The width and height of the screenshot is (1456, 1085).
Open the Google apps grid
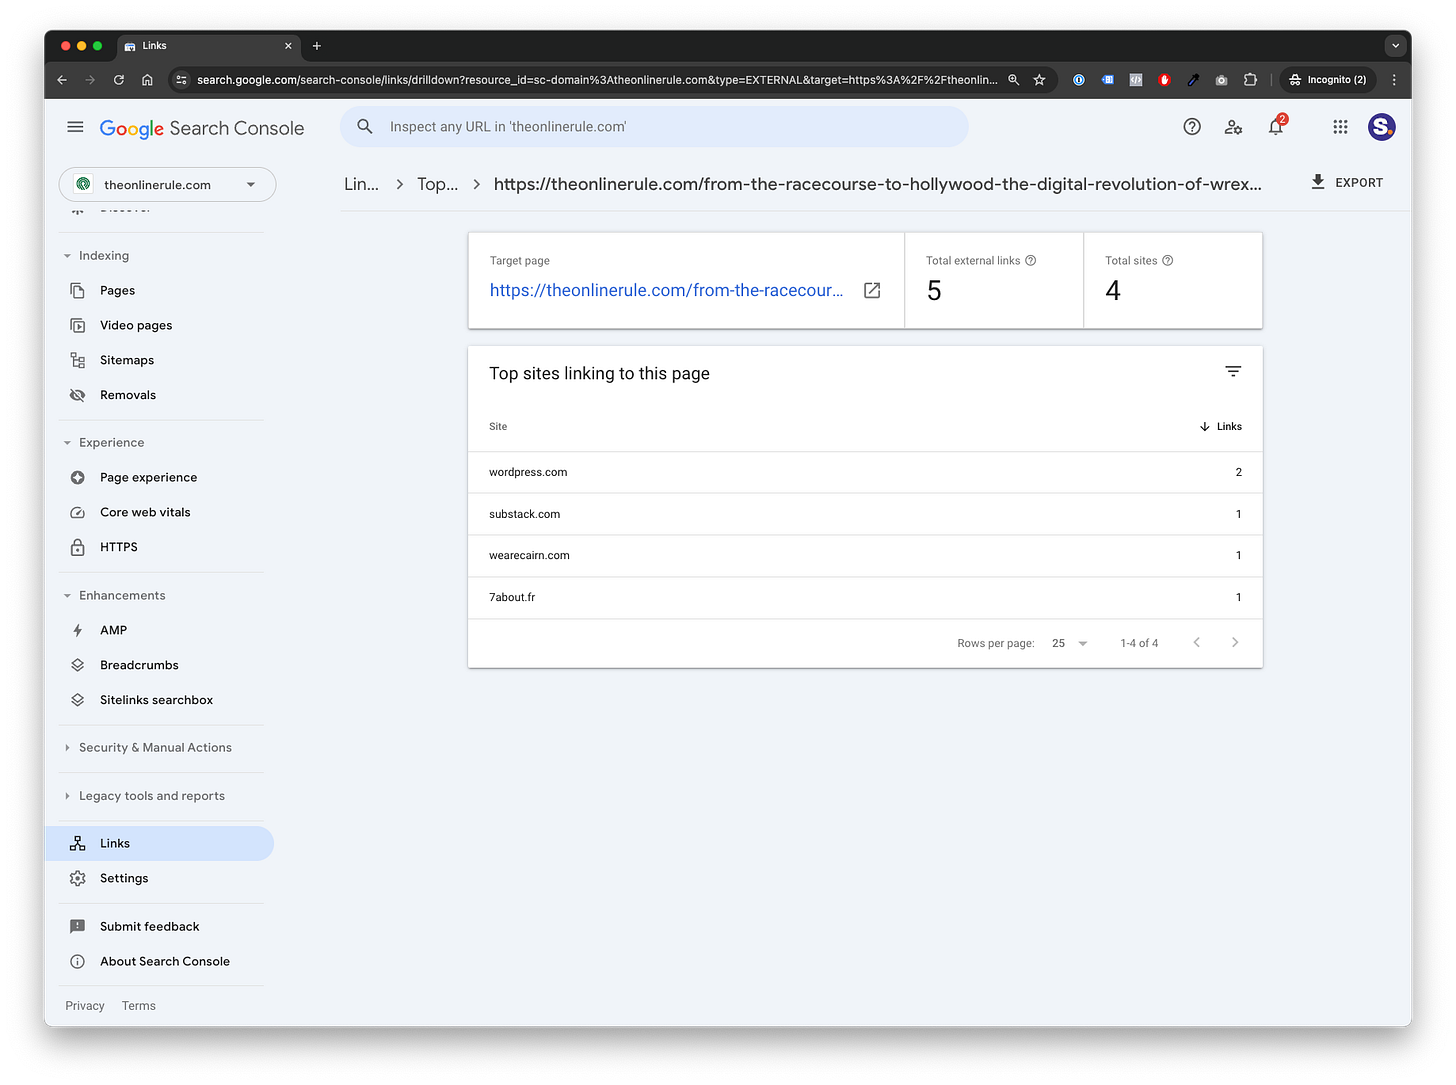tap(1340, 127)
